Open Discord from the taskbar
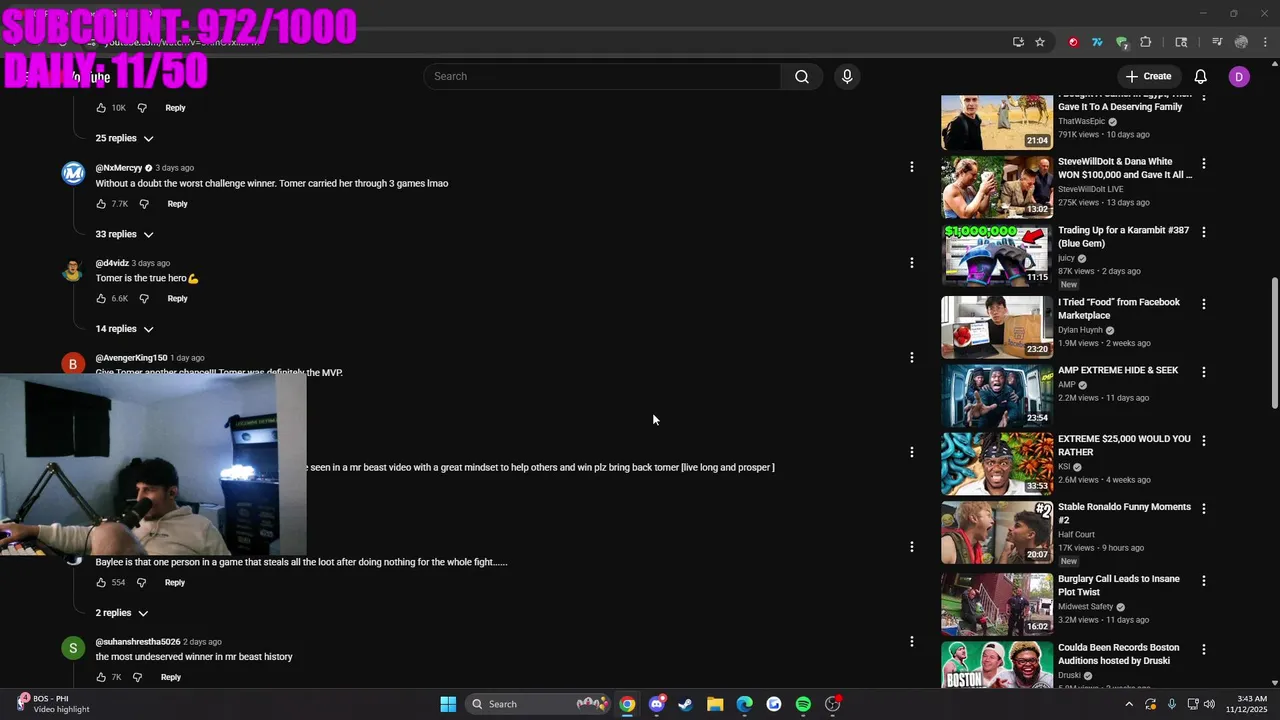 tap(656, 704)
